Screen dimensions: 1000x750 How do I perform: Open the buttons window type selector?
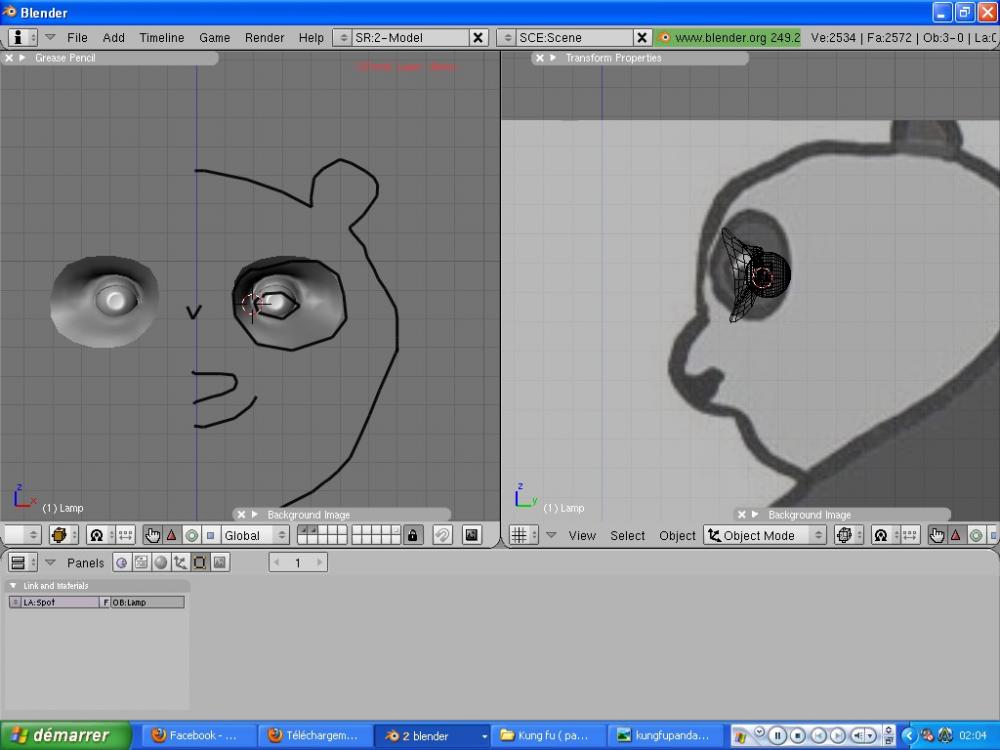click(x=22, y=562)
